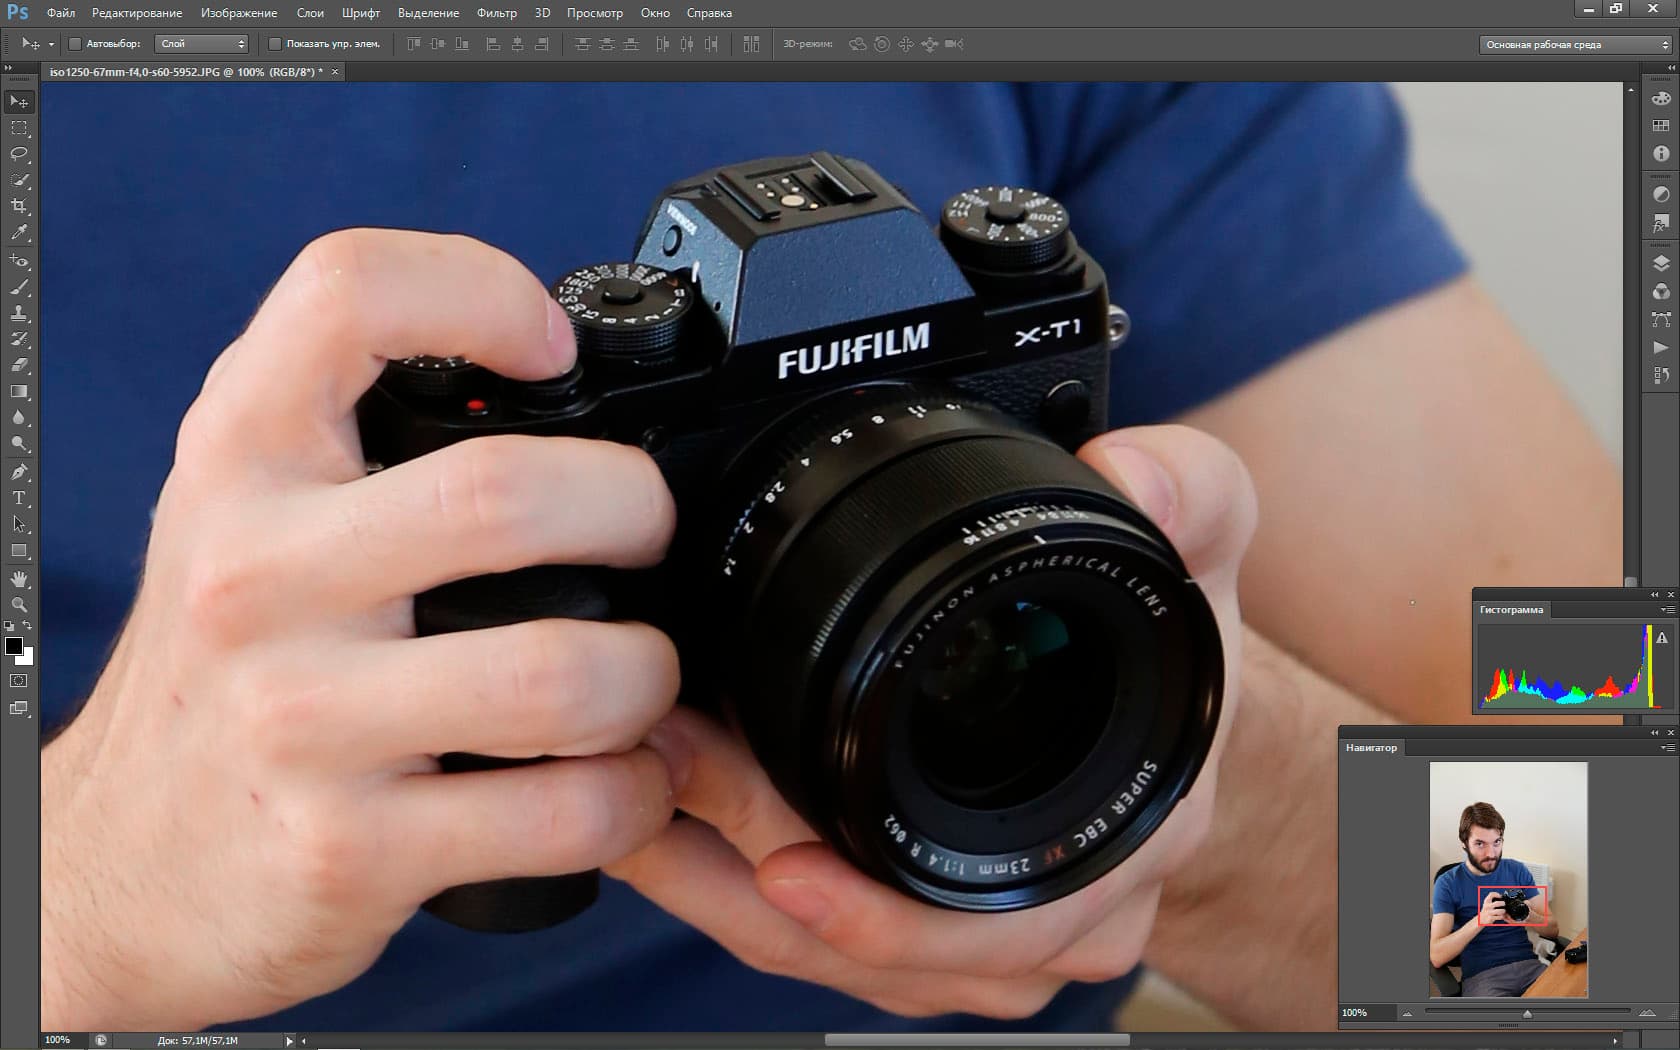This screenshot has width=1680, height=1050.
Task: Open the Layers panel icon
Action: coord(1661,264)
